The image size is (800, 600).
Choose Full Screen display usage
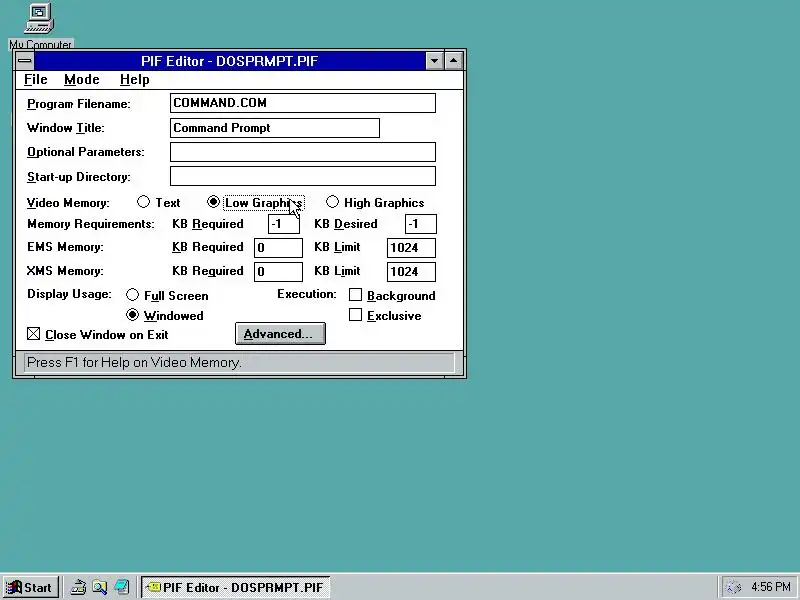click(x=167, y=295)
